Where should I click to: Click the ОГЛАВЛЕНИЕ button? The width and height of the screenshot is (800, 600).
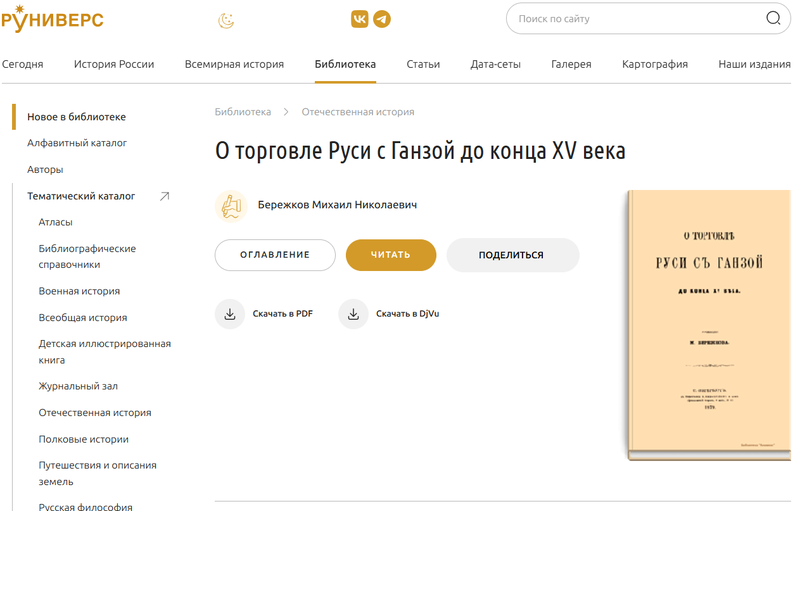point(275,255)
